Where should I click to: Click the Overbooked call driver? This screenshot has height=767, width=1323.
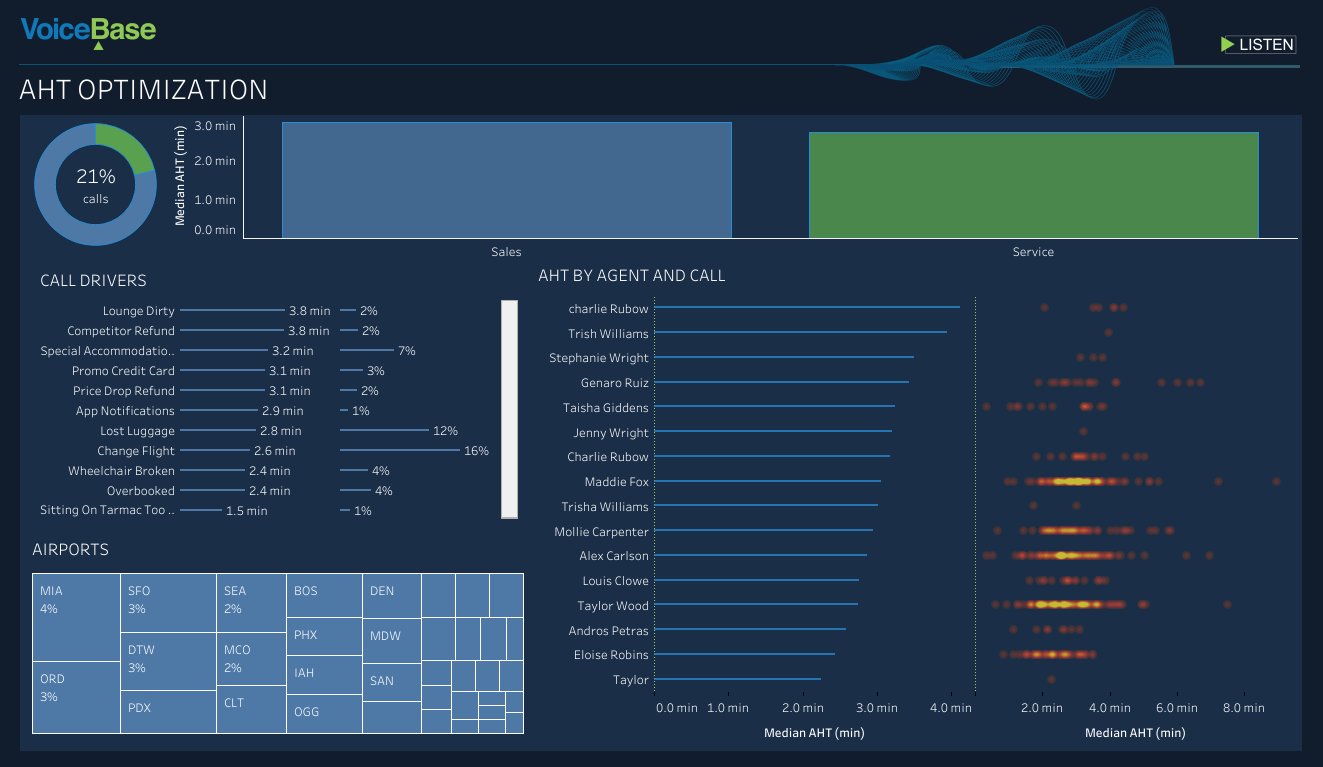[x=140, y=491]
